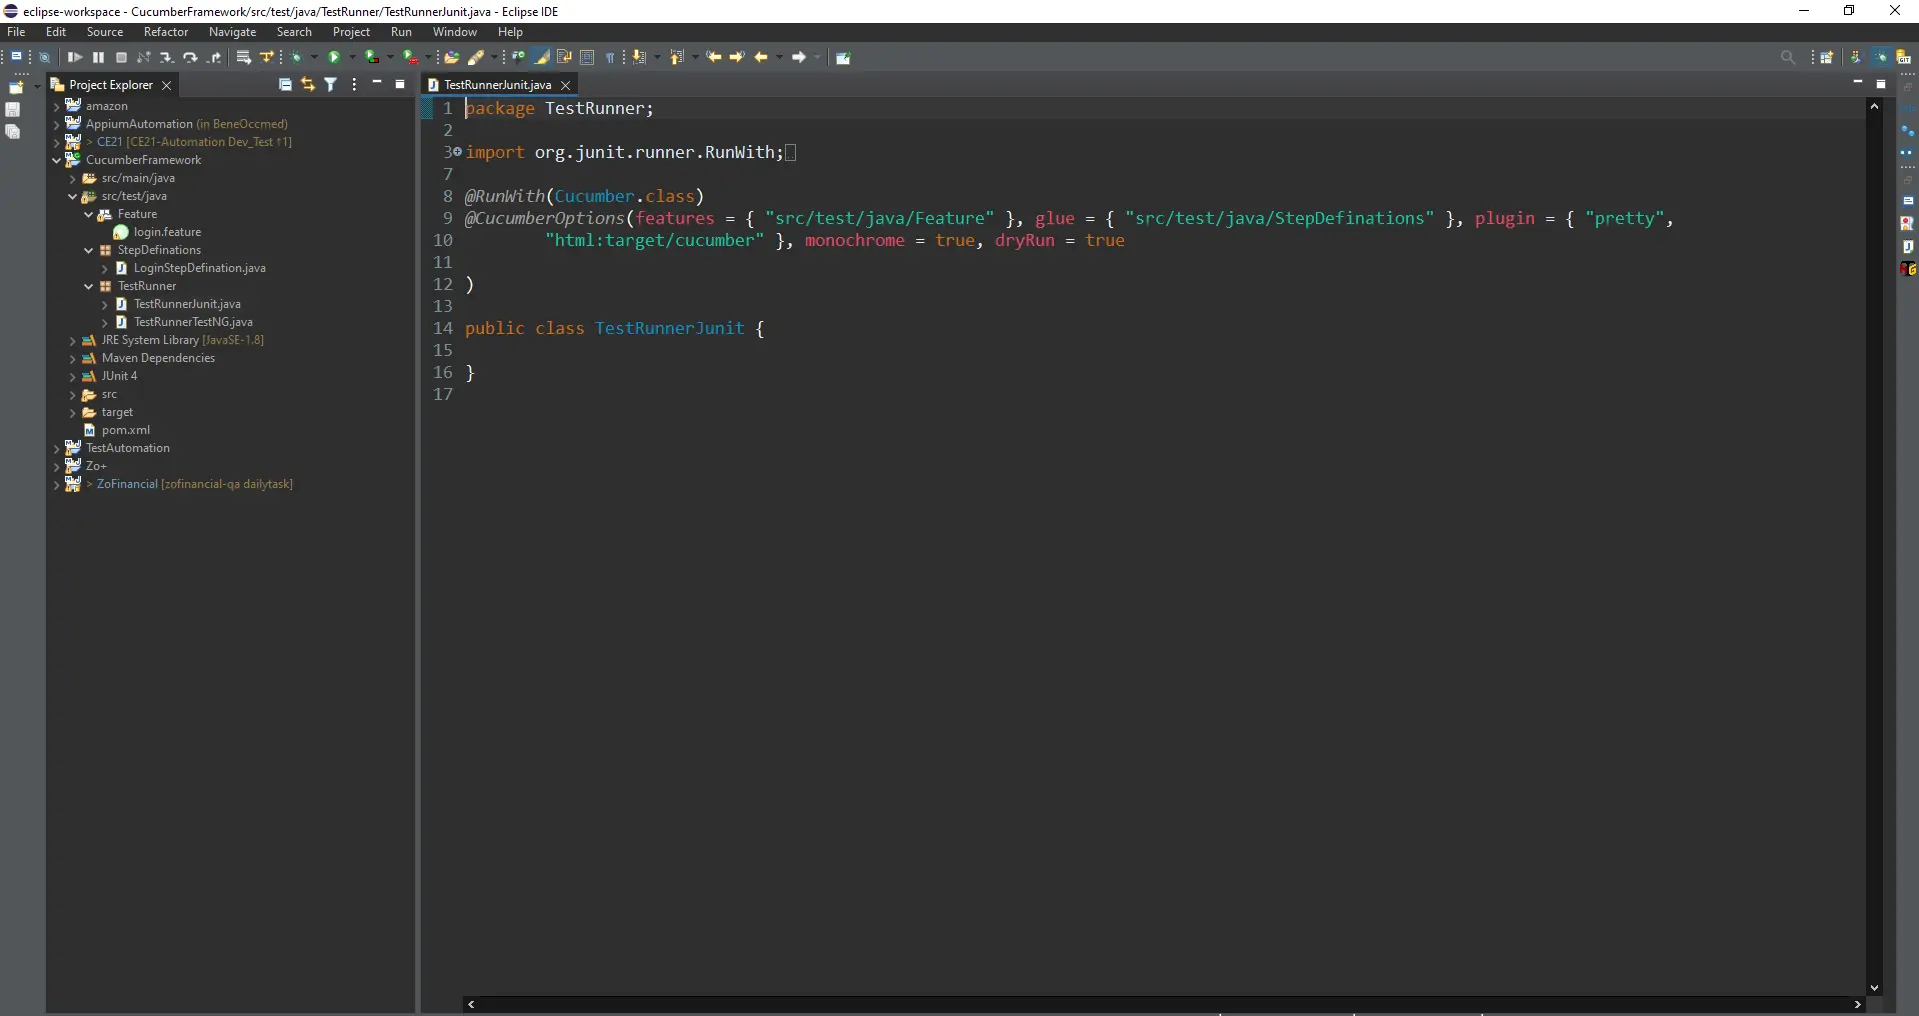Screen dimensions: 1919x1016
Task: Select the TestRunnerJunit.java editor tab
Action: click(498, 85)
